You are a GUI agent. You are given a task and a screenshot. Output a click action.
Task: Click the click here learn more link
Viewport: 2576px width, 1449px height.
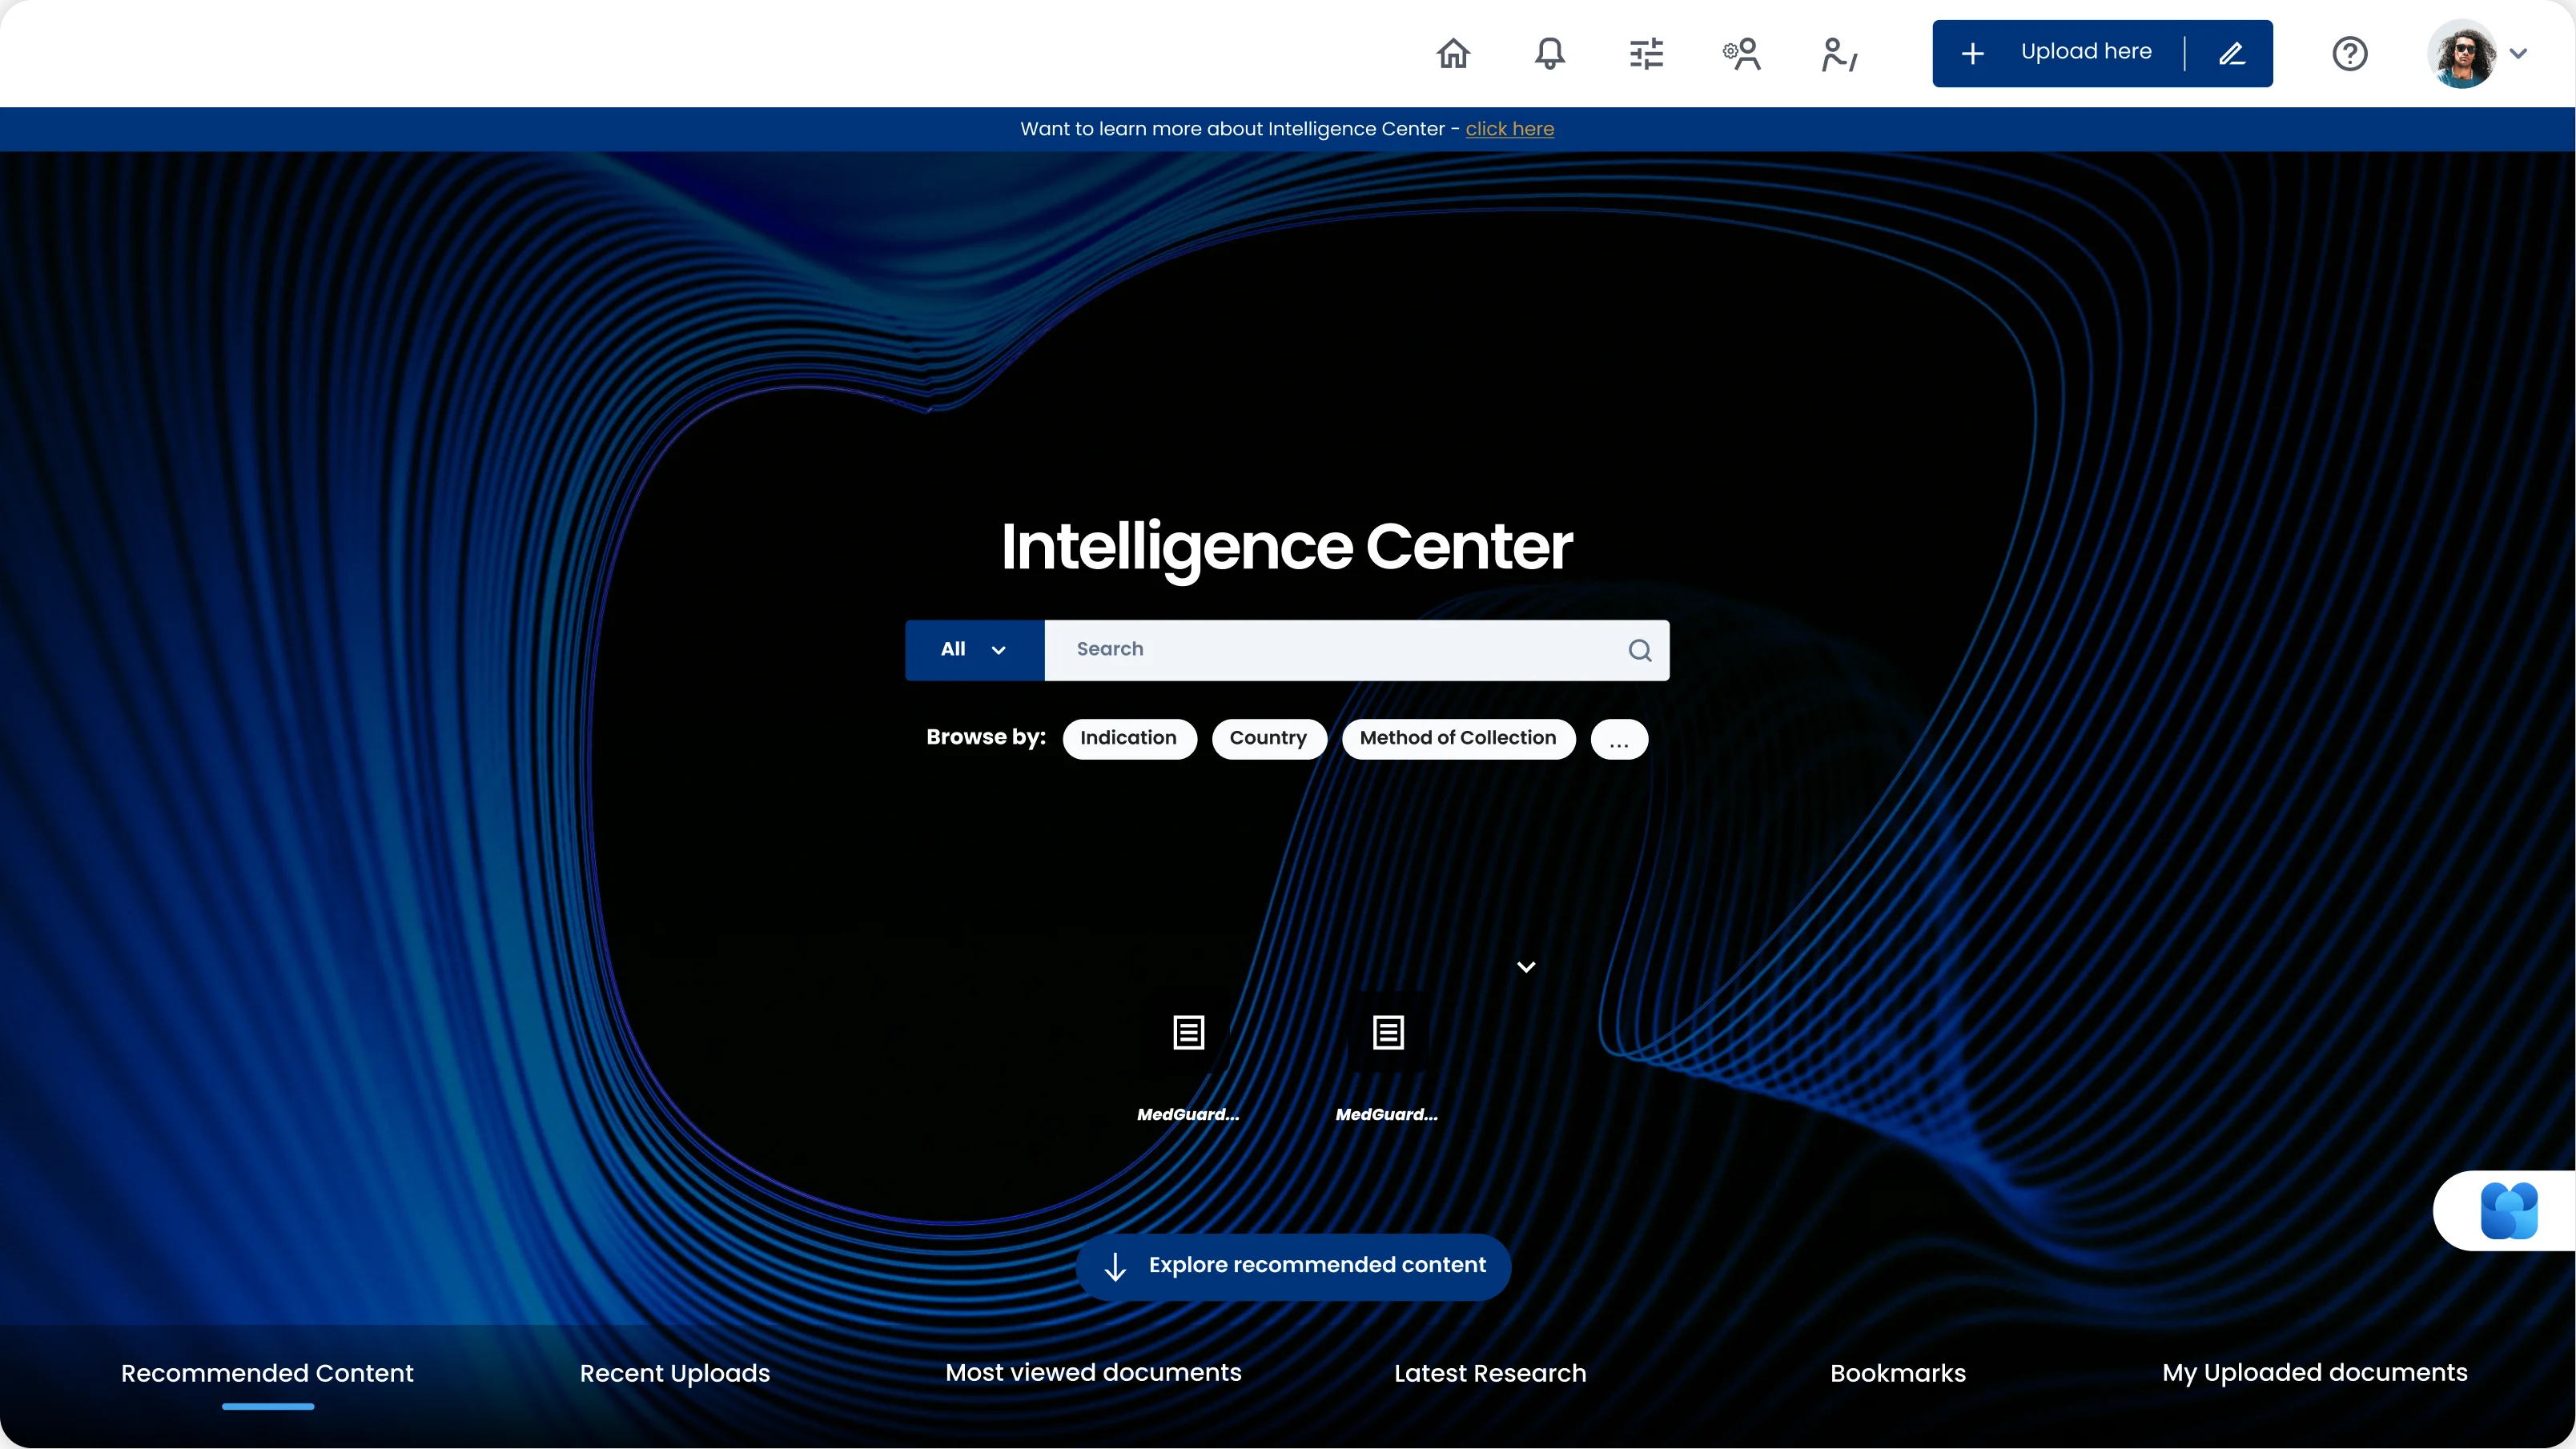coord(1509,127)
